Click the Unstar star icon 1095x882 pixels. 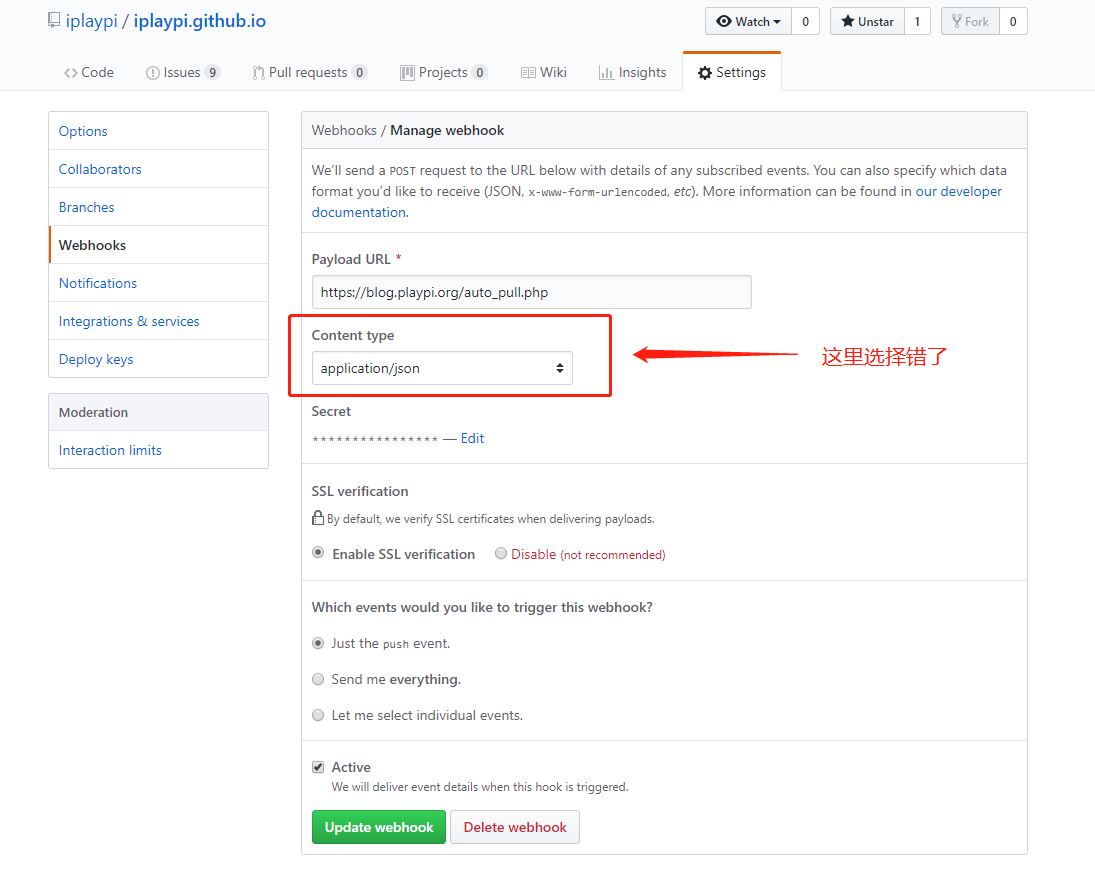(848, 21)
